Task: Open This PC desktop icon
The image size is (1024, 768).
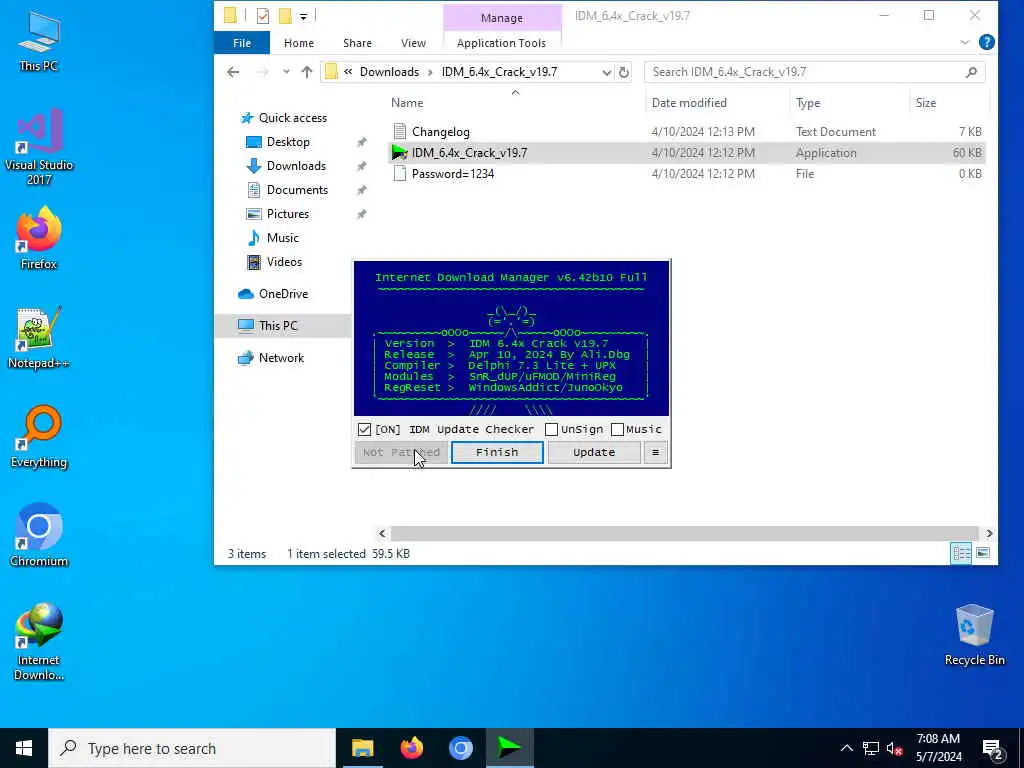Action: (39, 40)
